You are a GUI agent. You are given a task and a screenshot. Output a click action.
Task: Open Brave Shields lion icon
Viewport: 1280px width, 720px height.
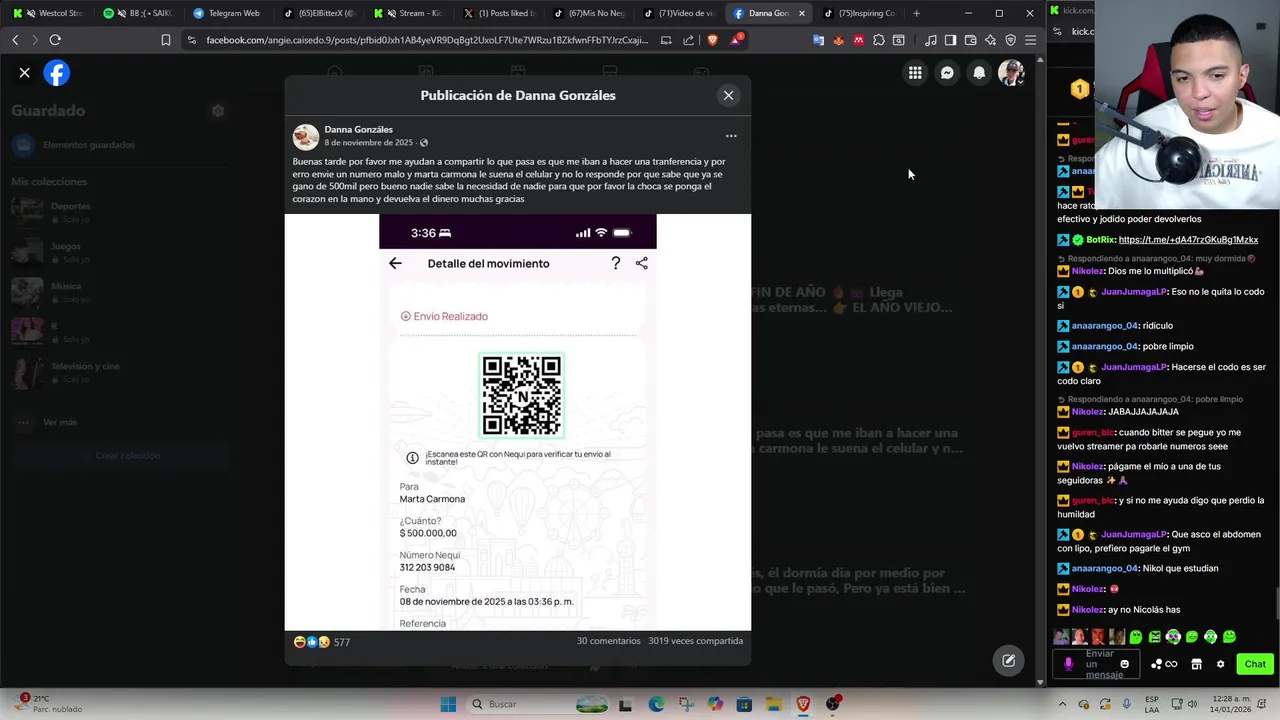pos(712,40)
